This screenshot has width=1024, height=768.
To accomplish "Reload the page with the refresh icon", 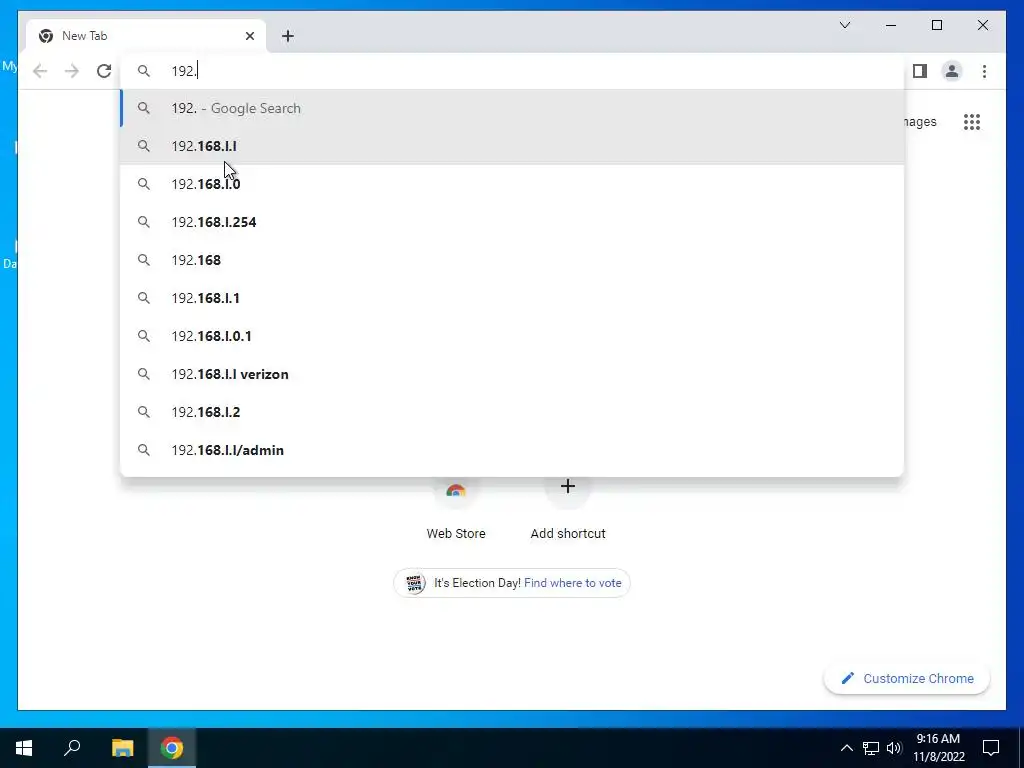I will 104,71.
